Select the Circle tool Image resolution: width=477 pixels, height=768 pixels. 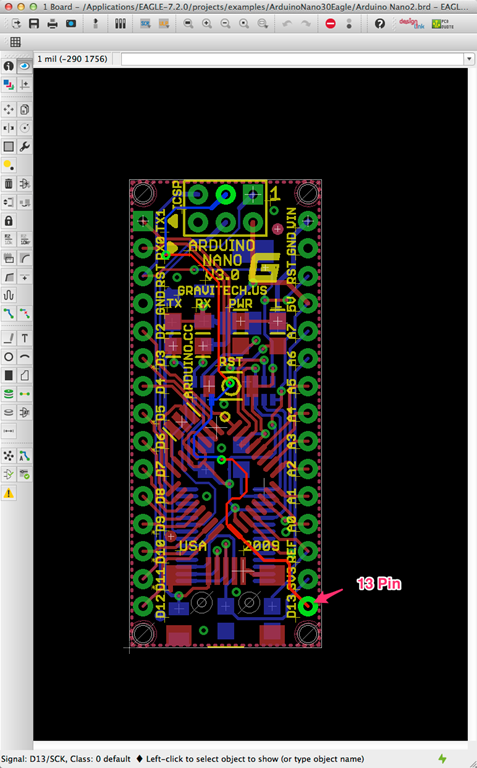9,357
